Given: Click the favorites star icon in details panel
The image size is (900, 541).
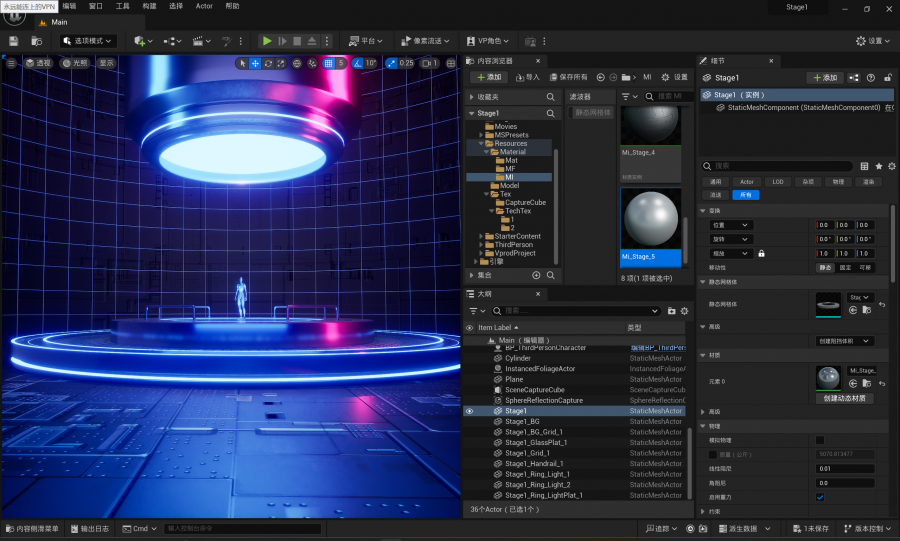Looking at the screenshot, I should pos(879,166).
